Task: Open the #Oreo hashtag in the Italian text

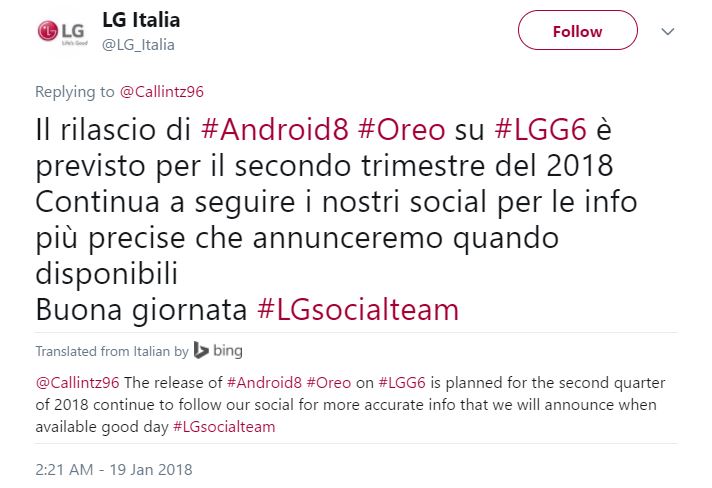Action: coord(401,129)
